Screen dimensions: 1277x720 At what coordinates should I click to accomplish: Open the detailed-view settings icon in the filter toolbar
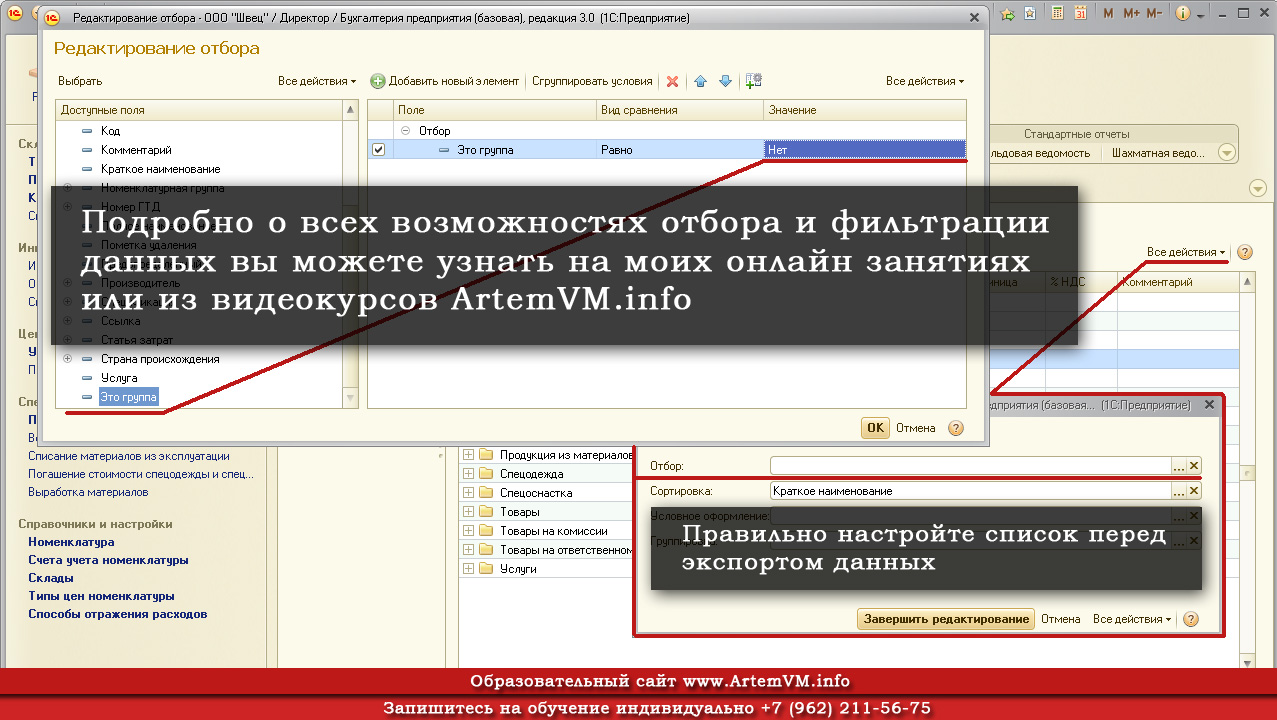(x=754, y=81)
